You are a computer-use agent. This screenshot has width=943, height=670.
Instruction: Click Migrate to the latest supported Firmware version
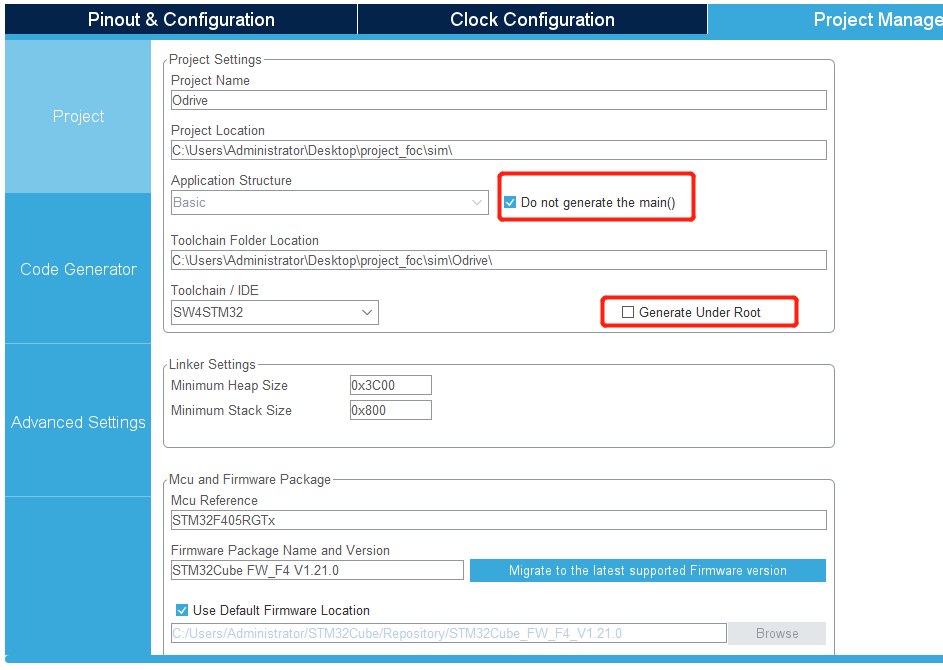click(647, 570)
